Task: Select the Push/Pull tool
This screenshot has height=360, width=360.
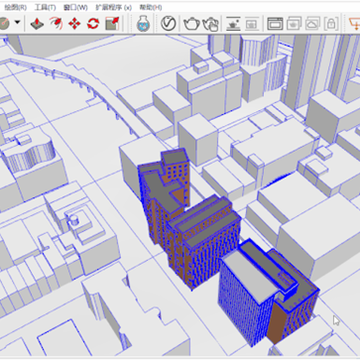Action: coord(37,24)
